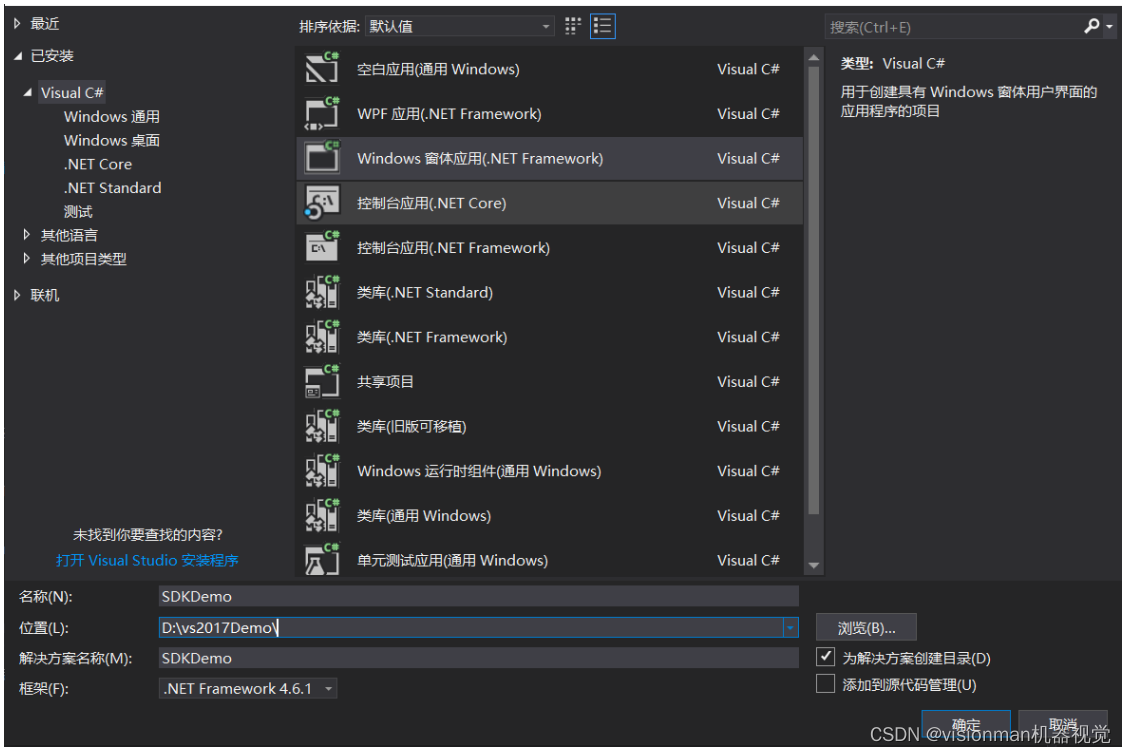Enable 添加到源代码管理 checkbox
The height and width of the screenshot is (754, 1127).
point(825,684)
